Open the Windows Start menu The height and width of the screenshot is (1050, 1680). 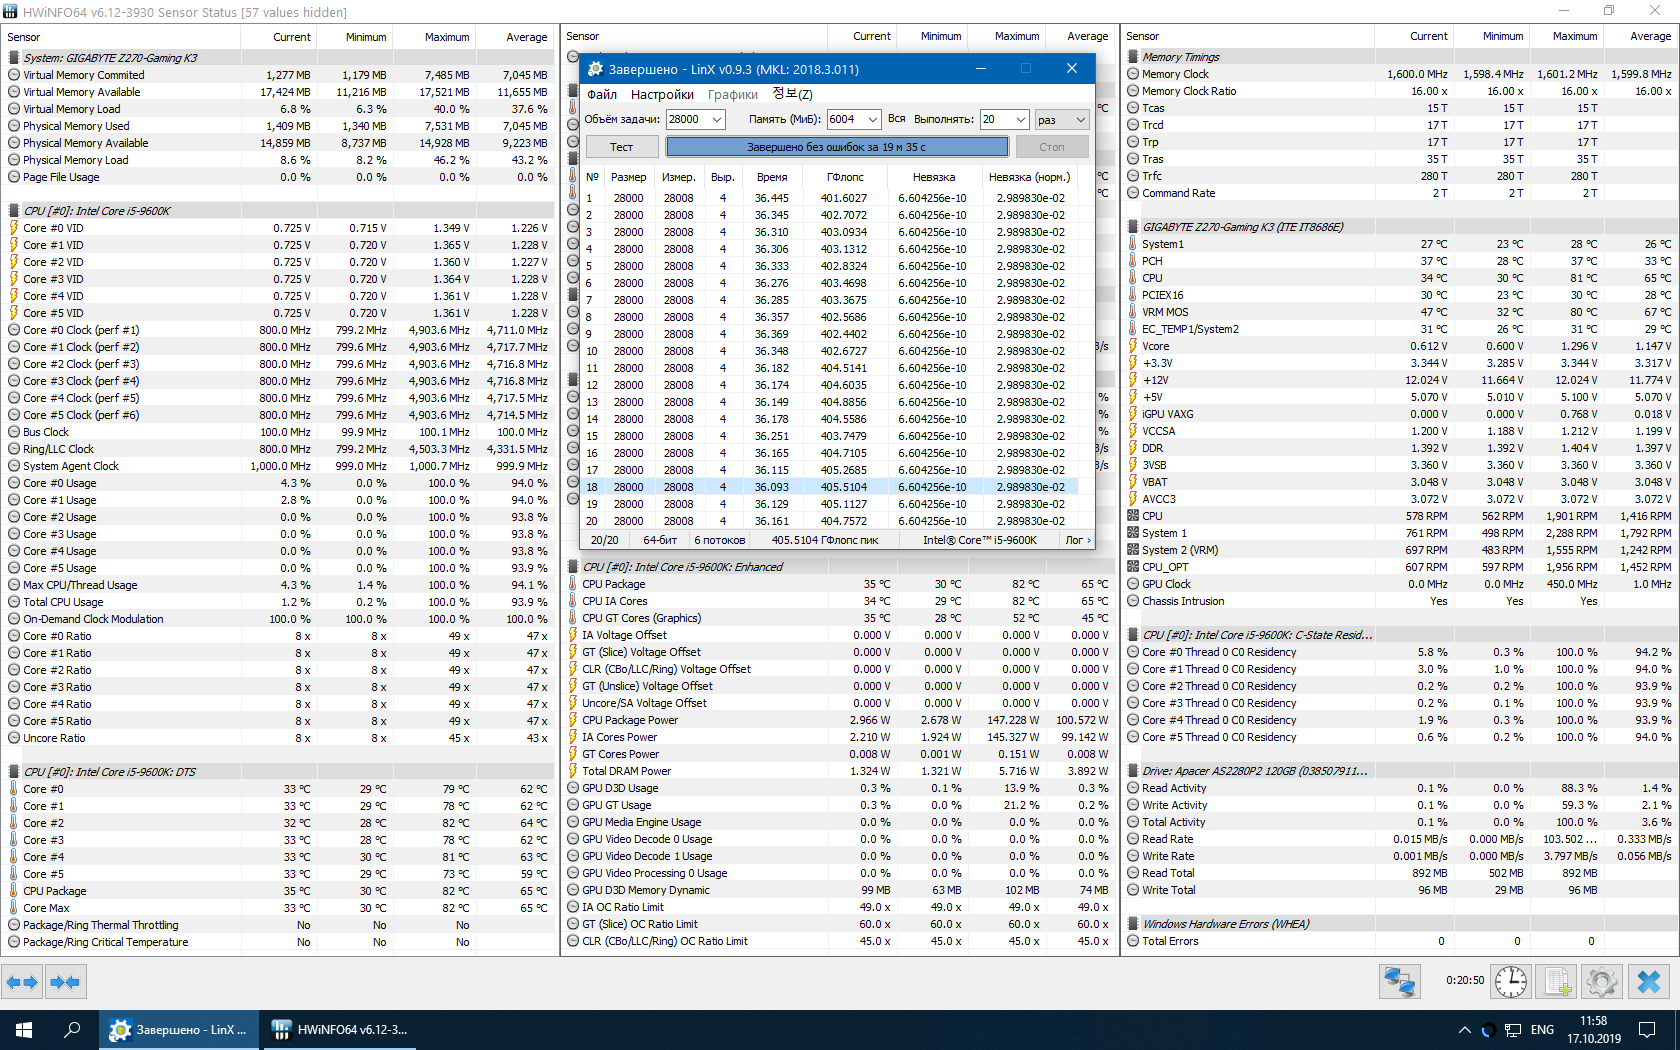coord(24,1030)
